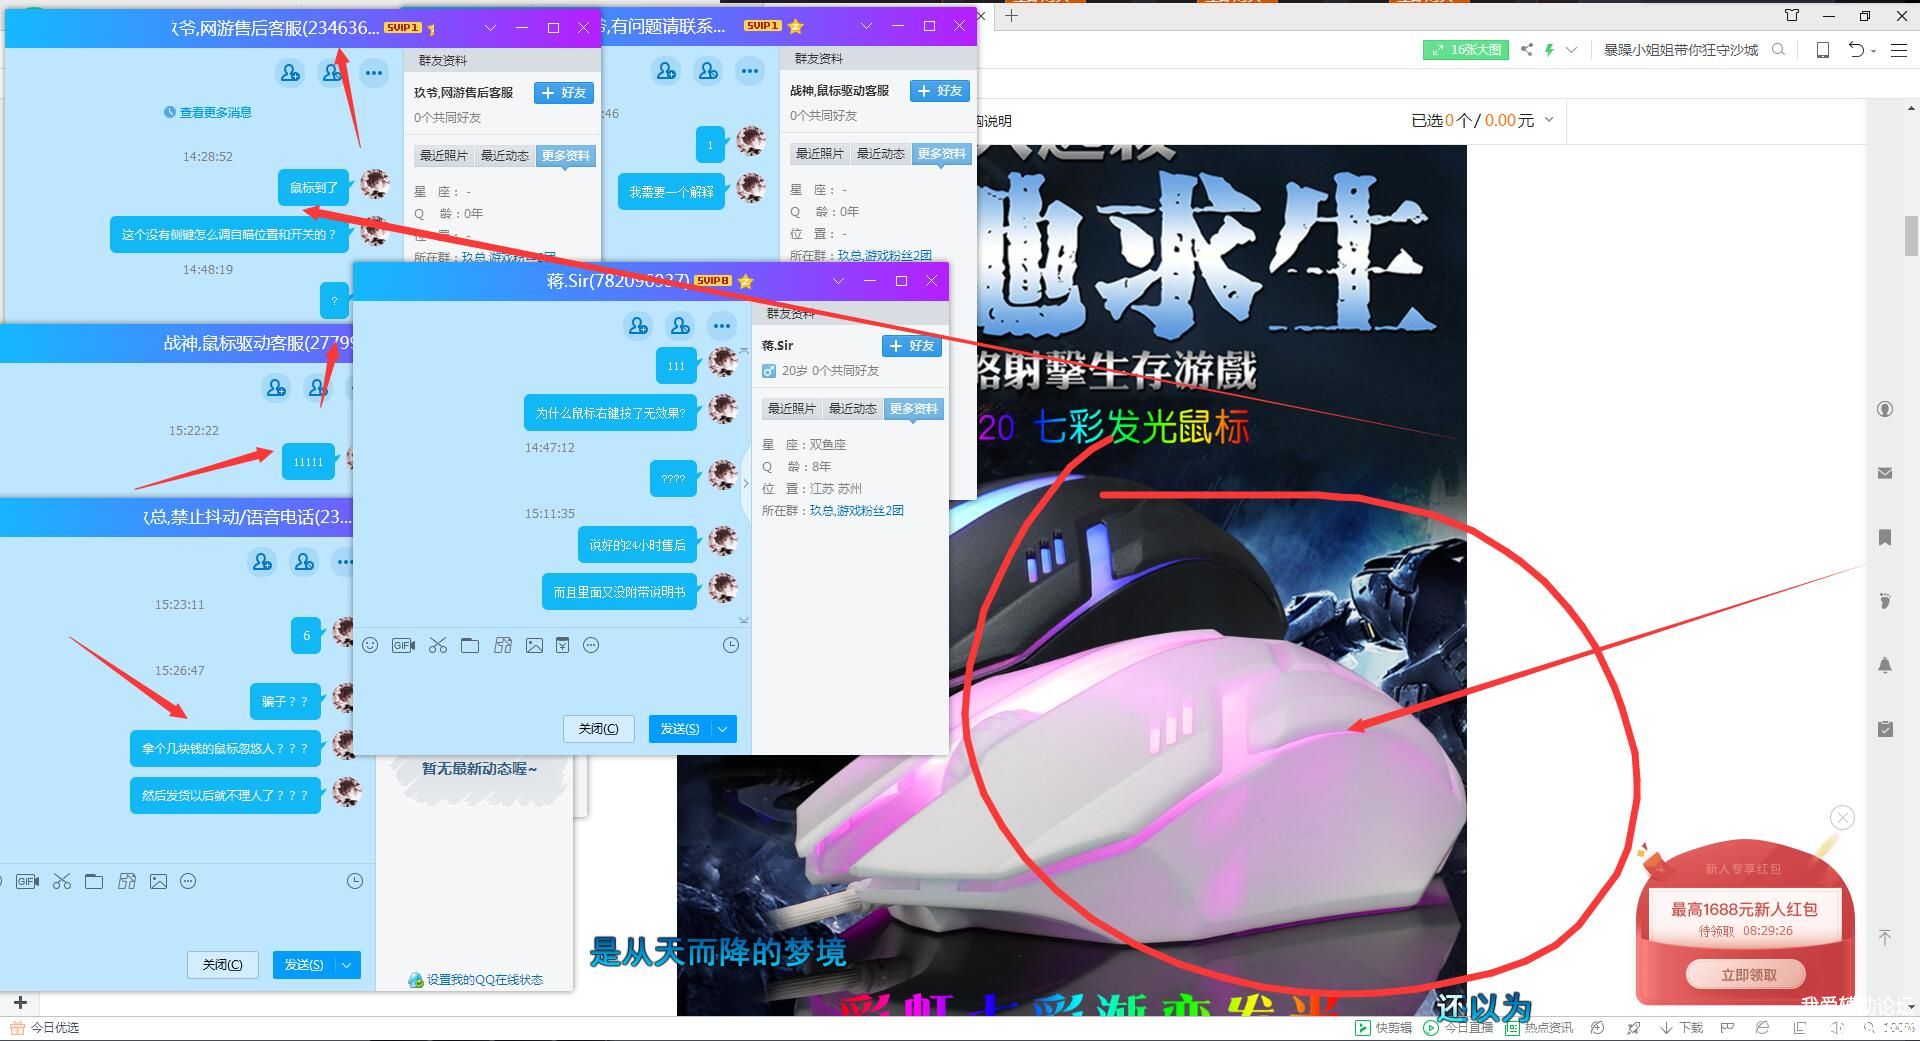Click the scissors icon in the 禁止抖动 chat window

(62, 881)
